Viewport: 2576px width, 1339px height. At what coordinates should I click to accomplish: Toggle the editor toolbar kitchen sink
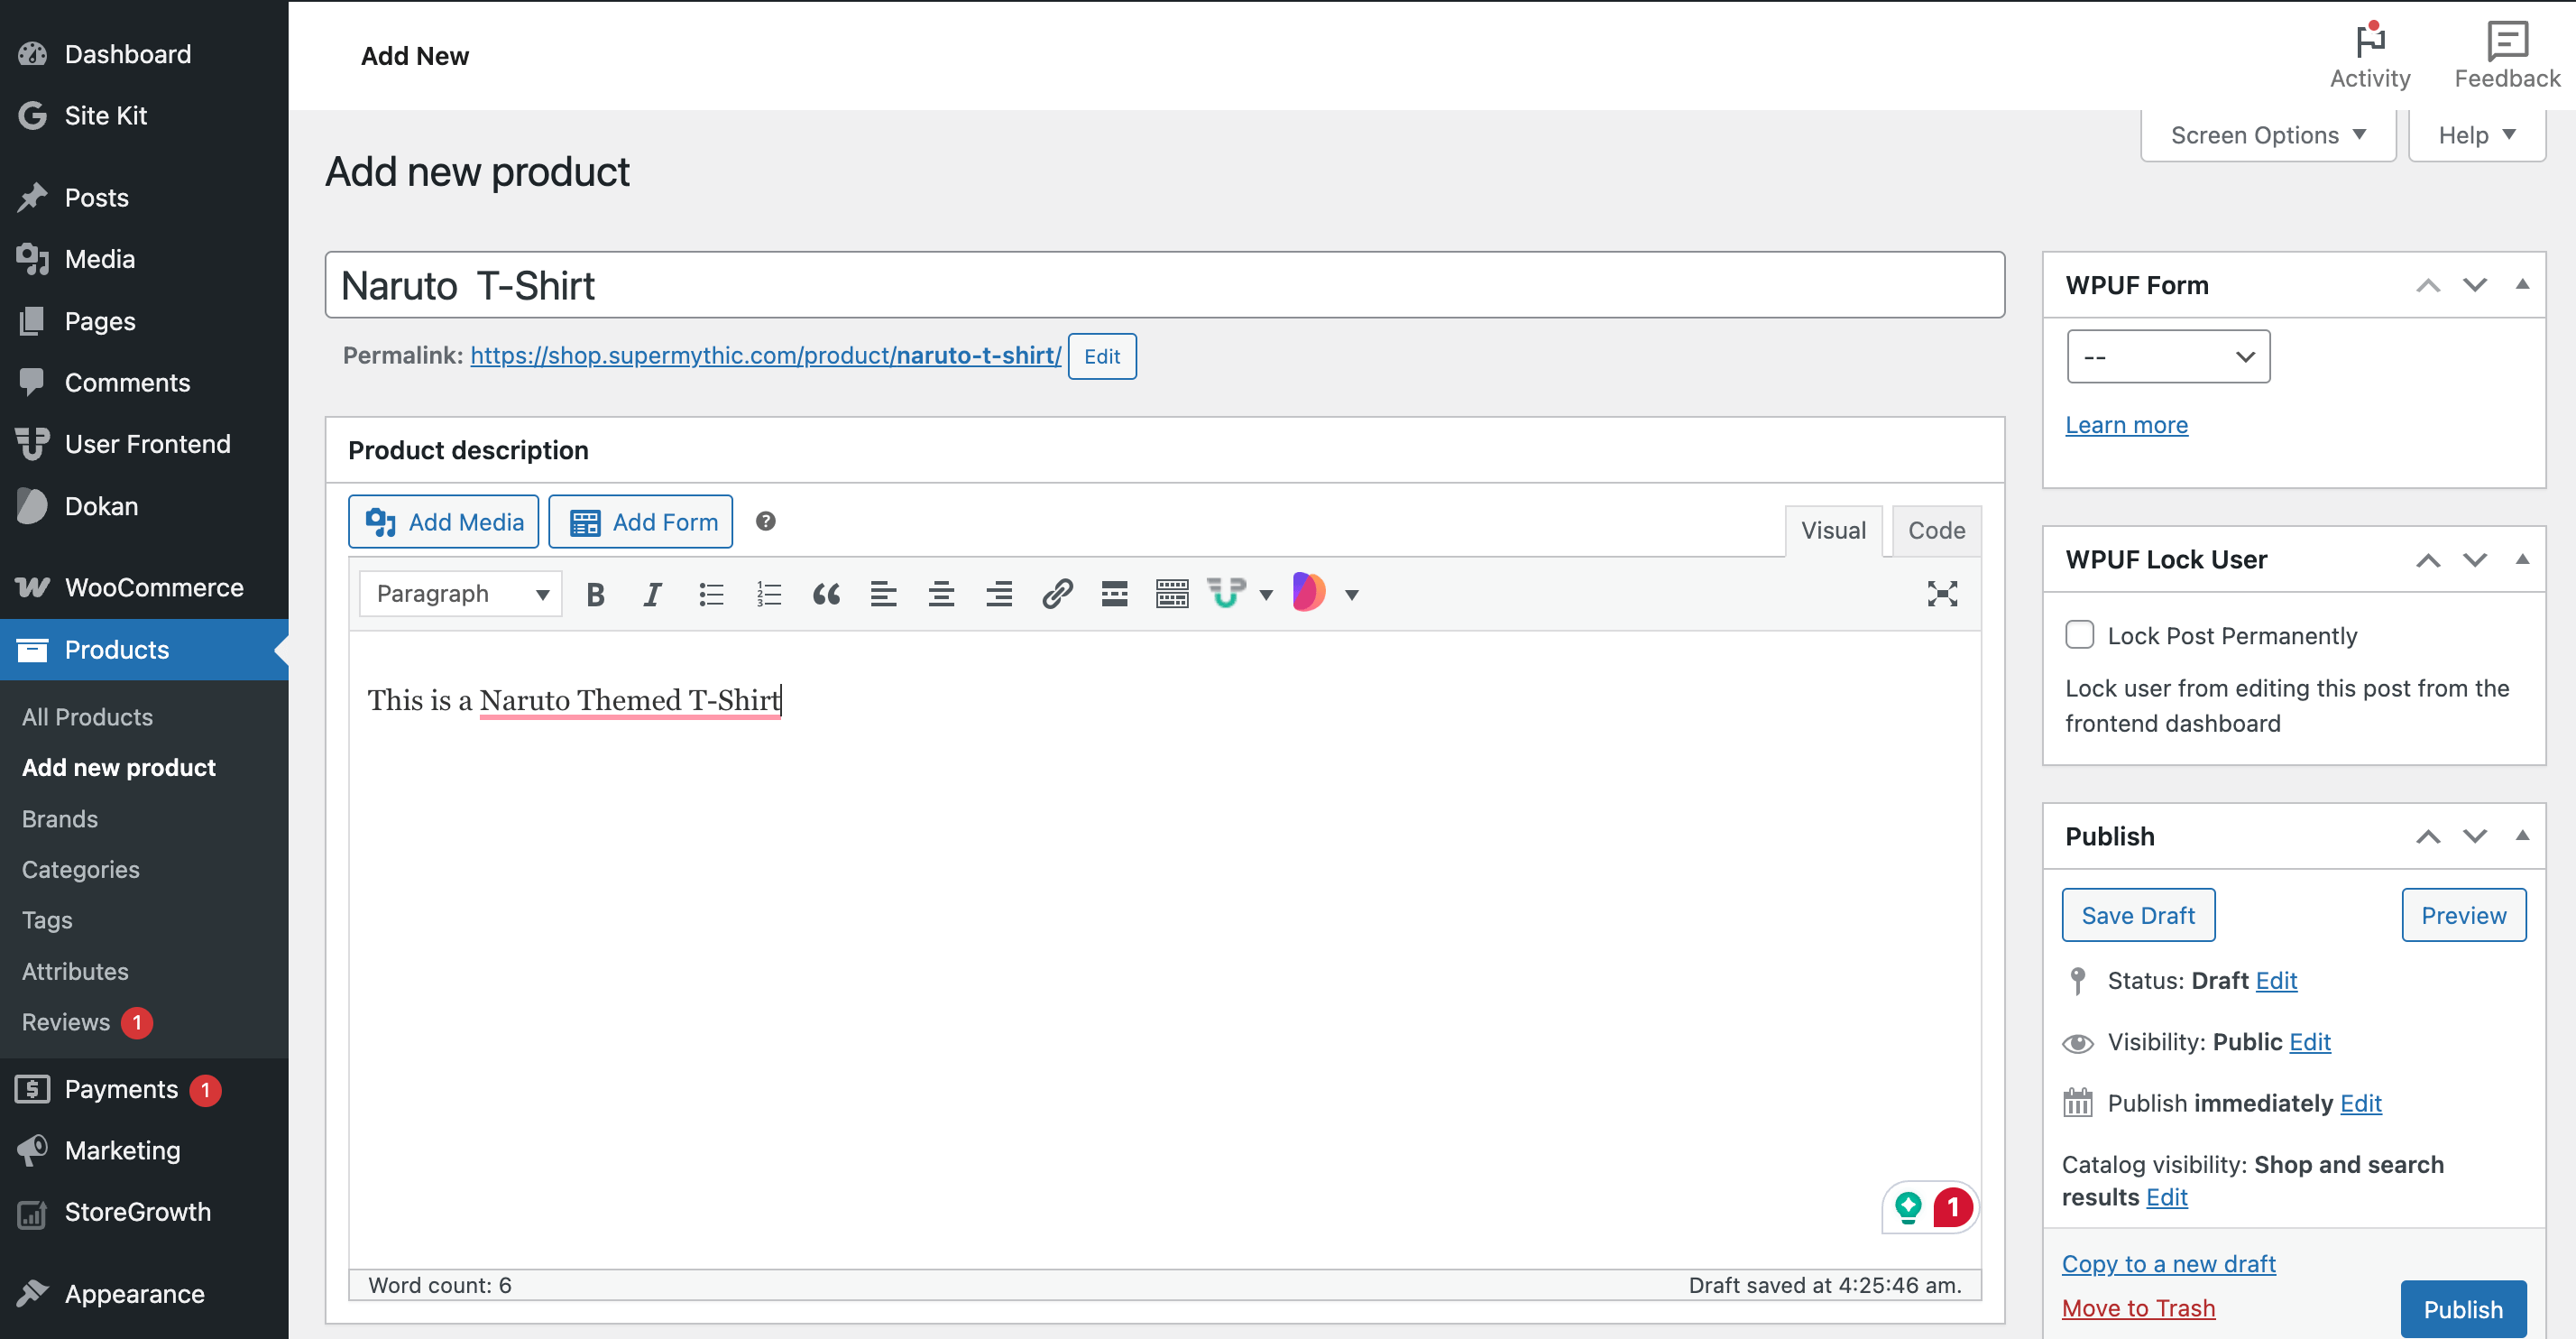click(1172, 594)
